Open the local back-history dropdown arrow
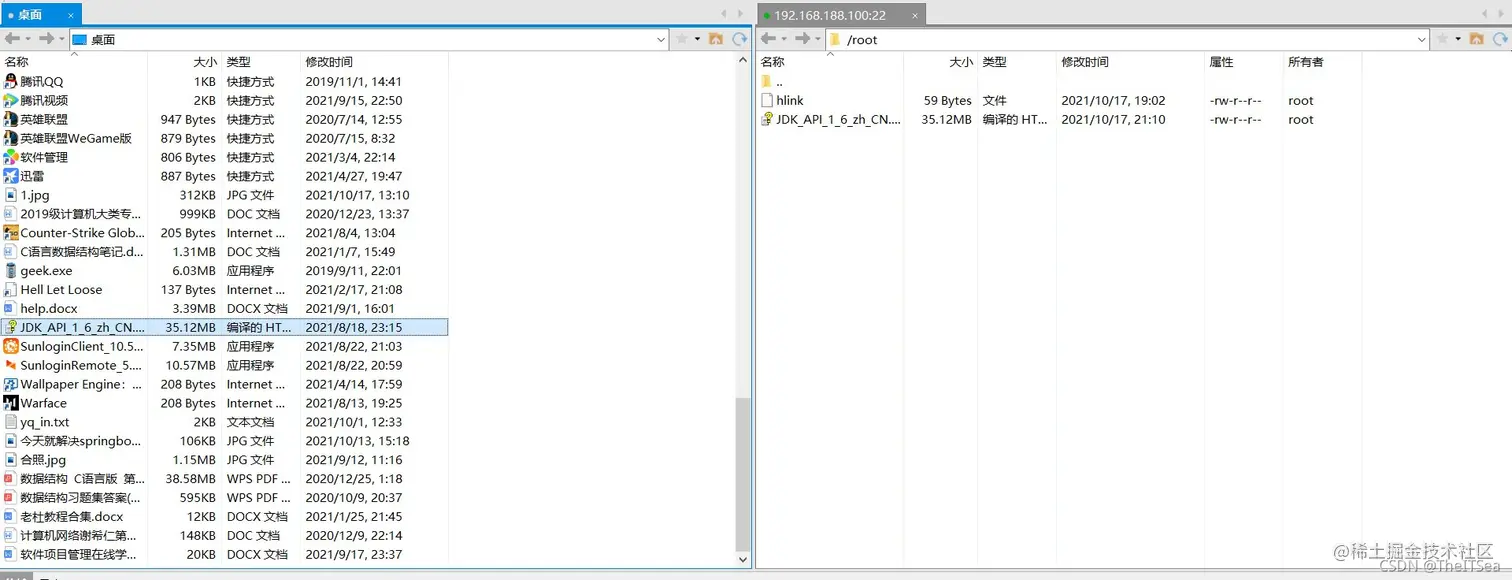Viewport: 1512px width, 580px height. coord(28,39)
